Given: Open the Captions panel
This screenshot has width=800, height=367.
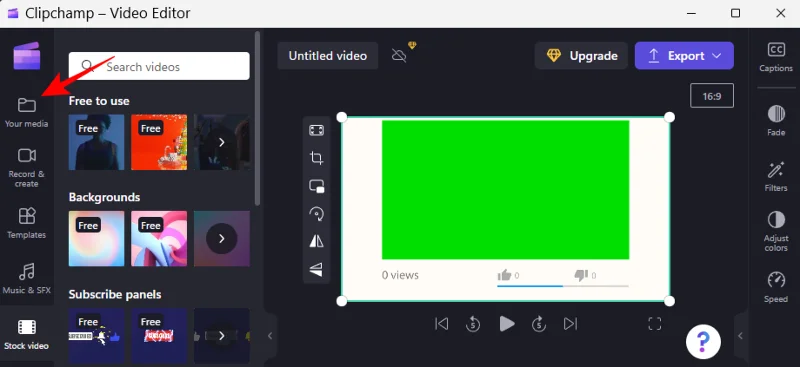Looking at the screenshot, I should click(x=776, y=57).
